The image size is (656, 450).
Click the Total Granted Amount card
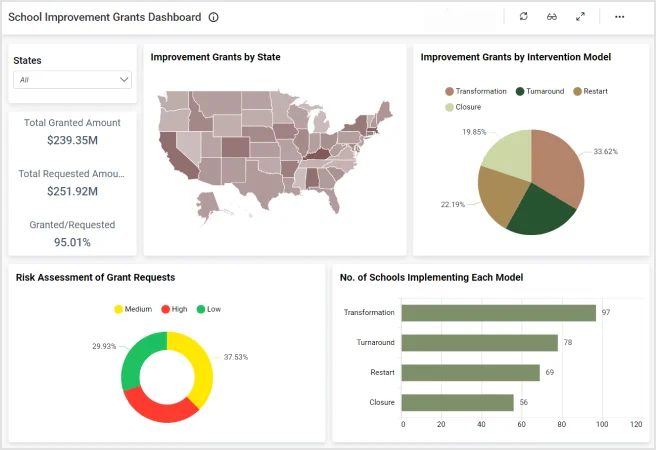72,131
